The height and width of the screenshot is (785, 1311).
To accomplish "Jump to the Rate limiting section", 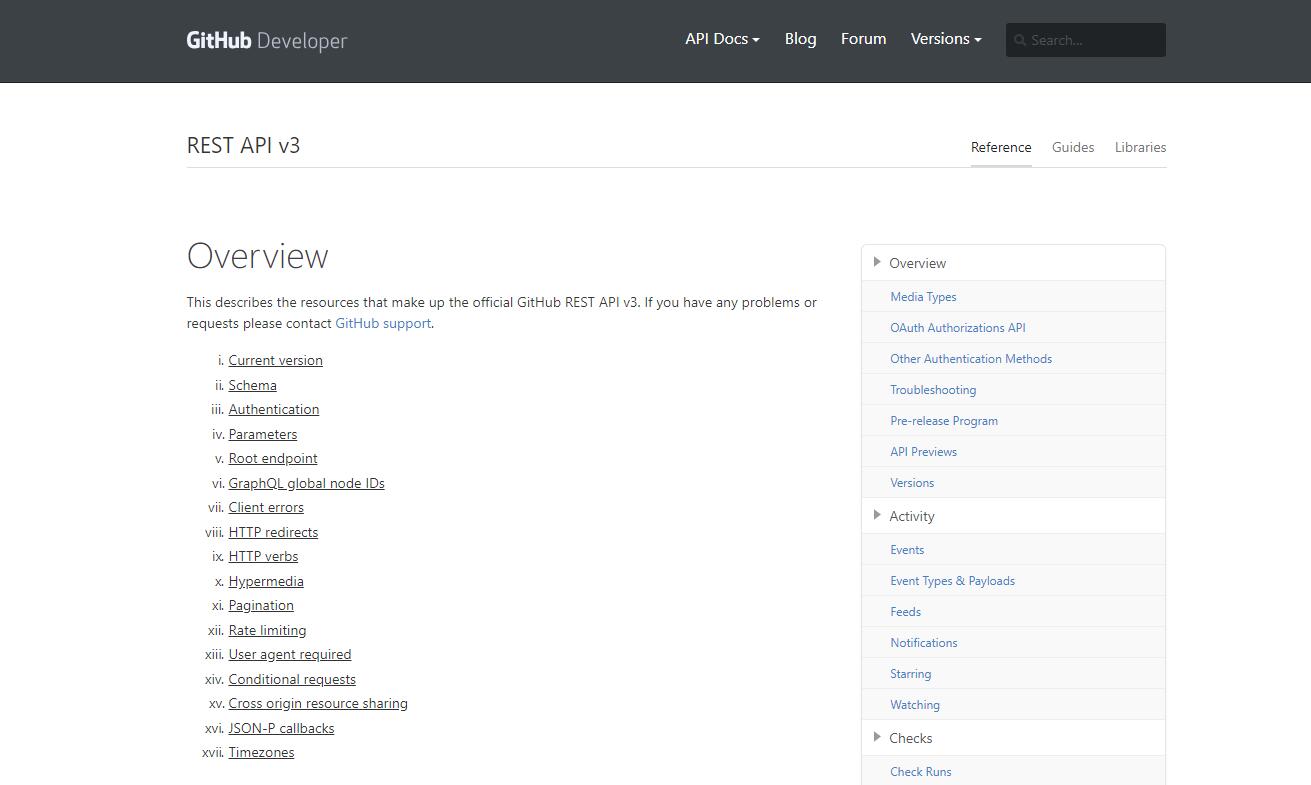I will 267,630.
